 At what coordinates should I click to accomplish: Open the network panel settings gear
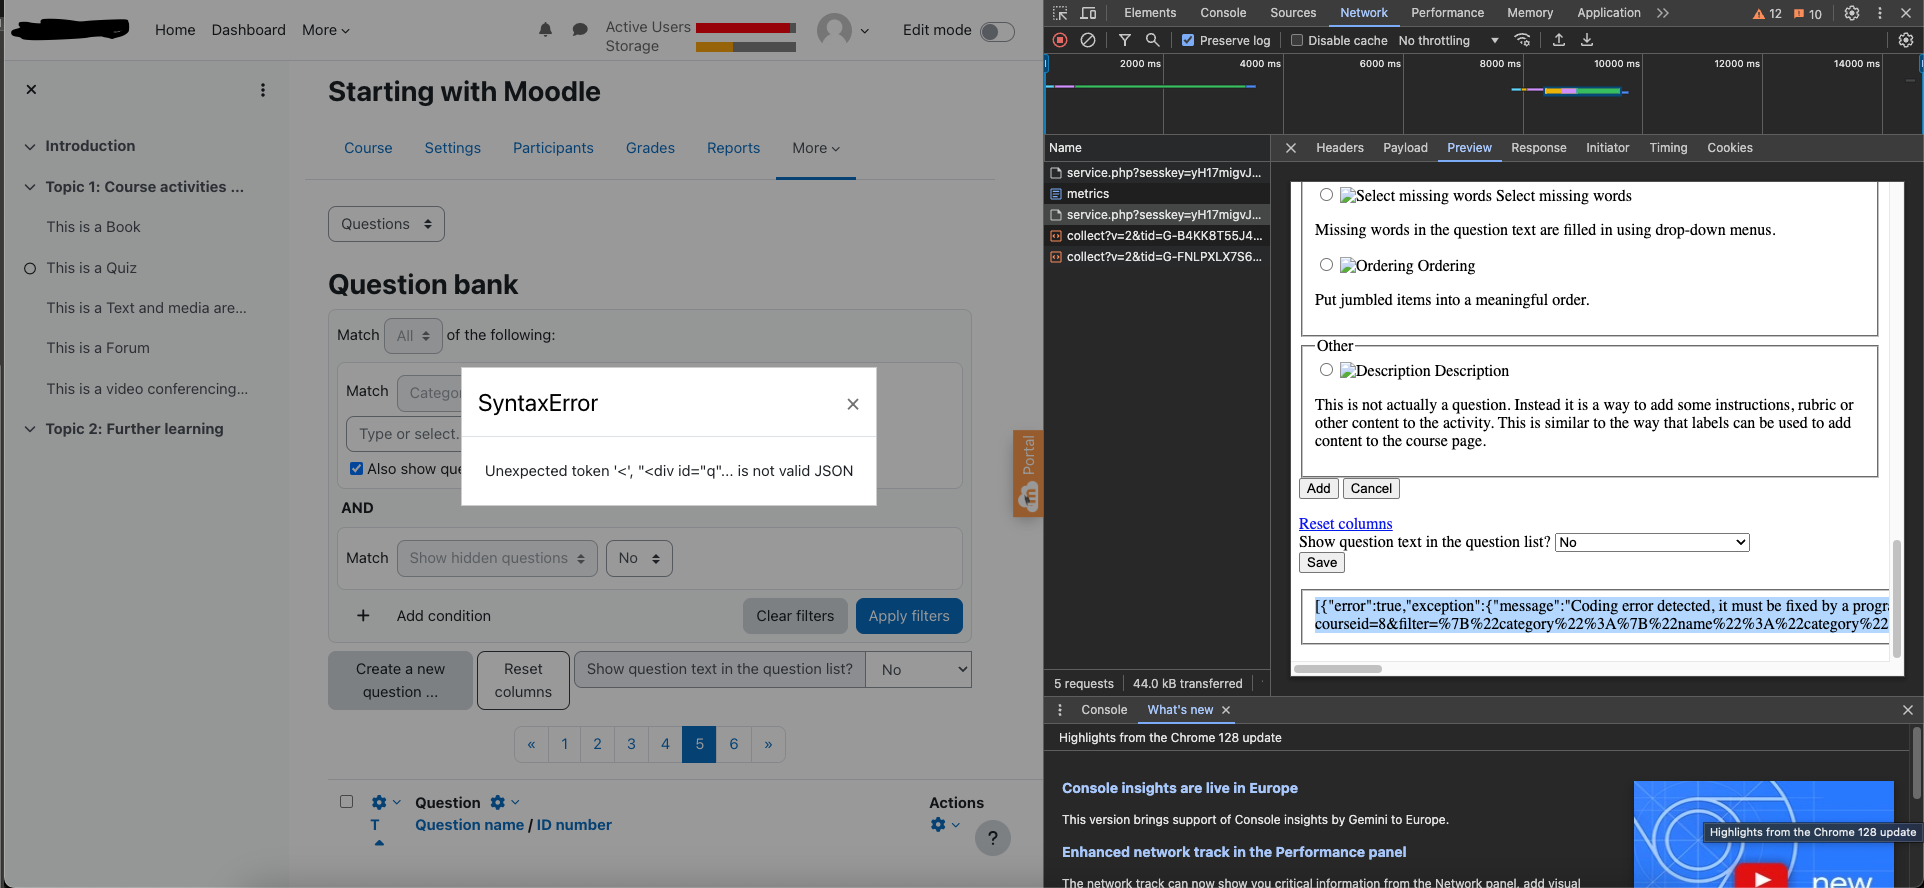coord(1906,40)
